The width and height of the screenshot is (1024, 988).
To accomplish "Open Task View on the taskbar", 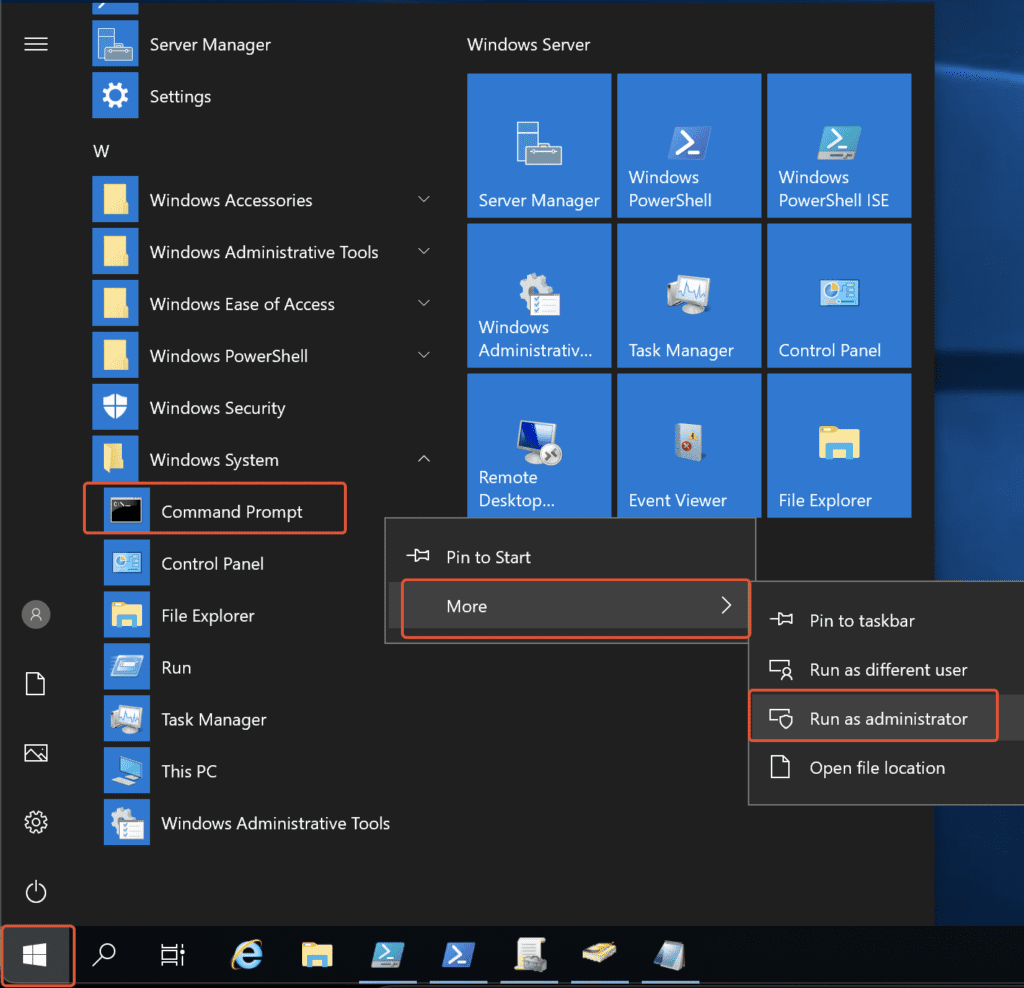I will tap(172, 955).
